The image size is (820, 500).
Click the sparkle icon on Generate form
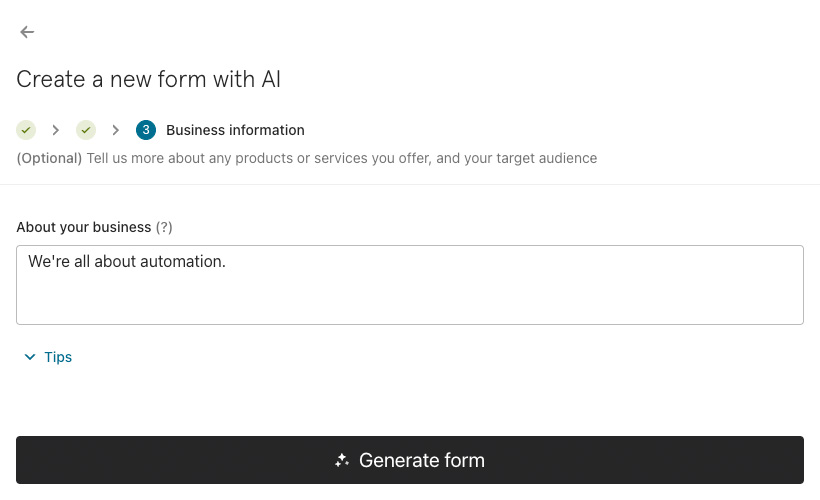tap(342, 460)
